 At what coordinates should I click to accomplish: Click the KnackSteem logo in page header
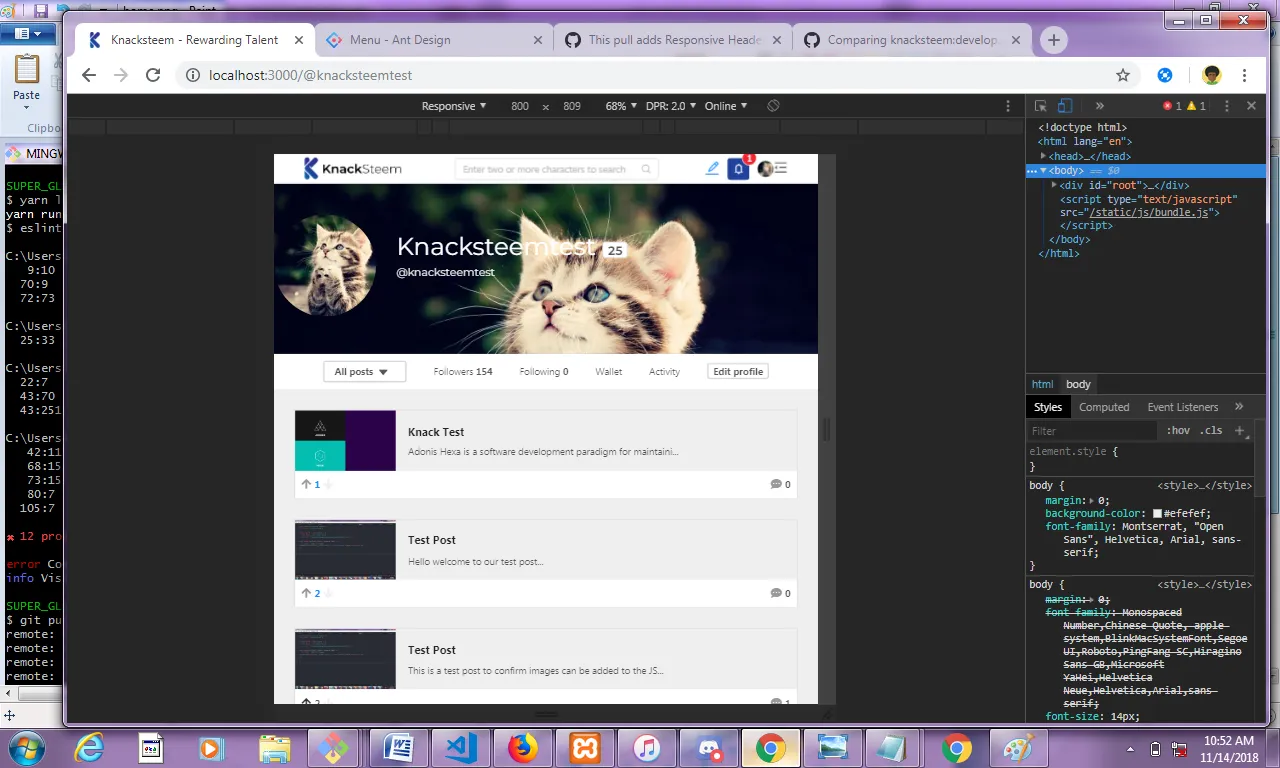[x=352, y=169]
